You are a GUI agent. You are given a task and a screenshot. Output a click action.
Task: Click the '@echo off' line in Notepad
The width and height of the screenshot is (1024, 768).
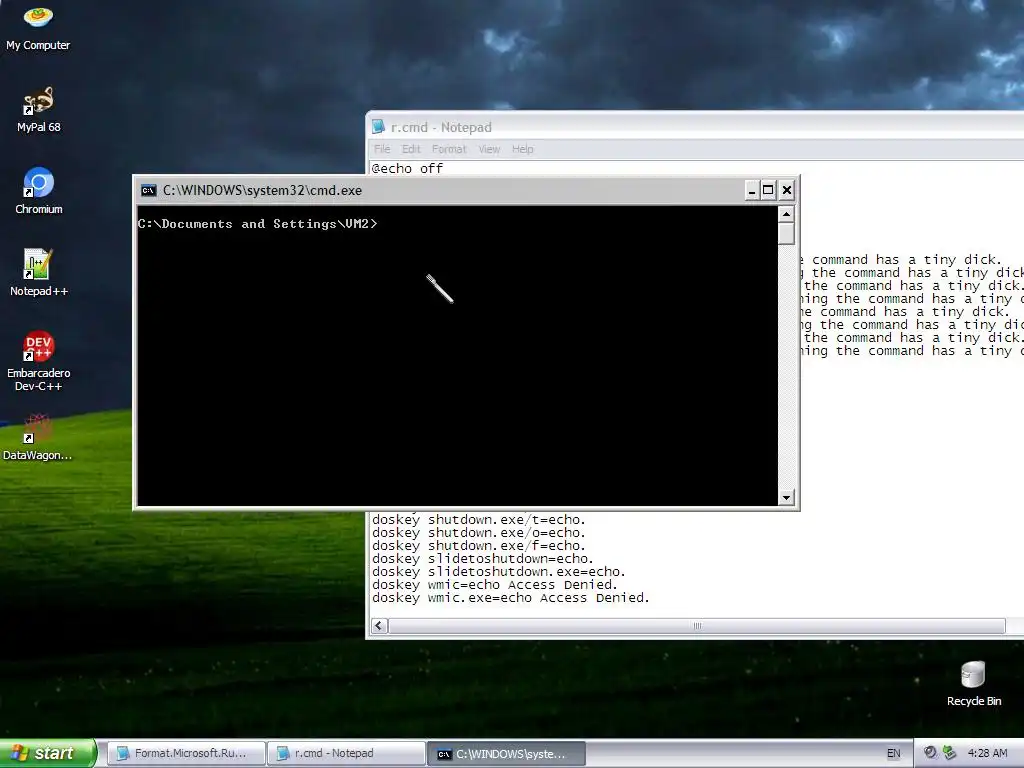(x=408, y=168)
